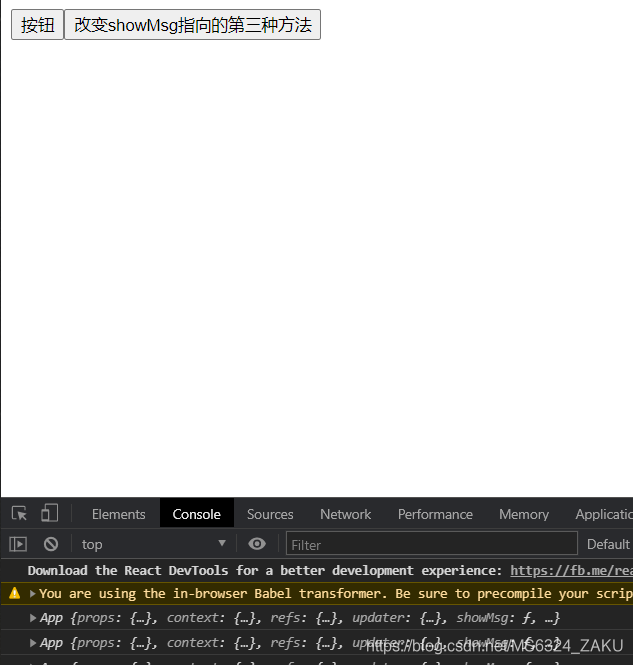Viewport: 633px width, 665px height.
Task: Switch to the Performance tab
Action: [435, 514]
